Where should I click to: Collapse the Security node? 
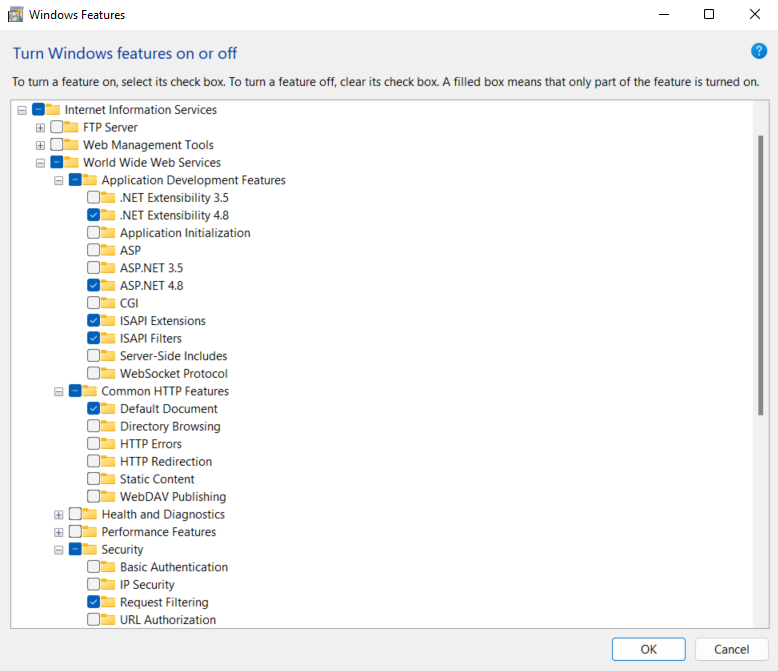click(59, 550)
